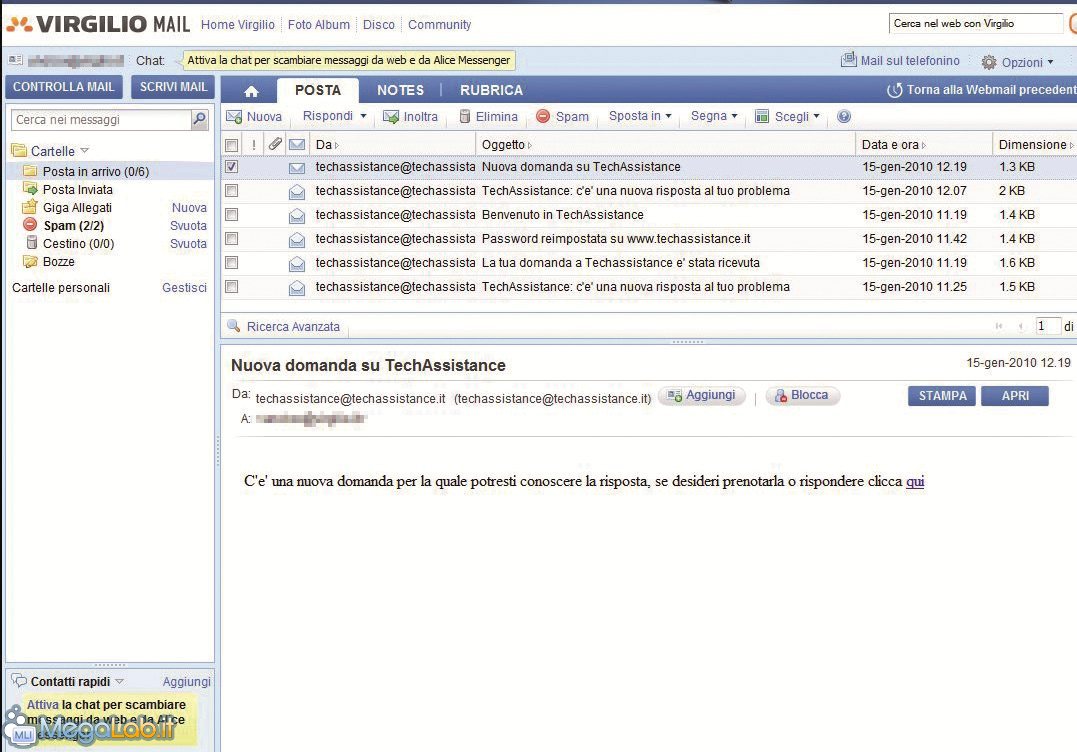The width and height of the screenshot is (1077, 752).
Task: Click the magnifier search icon in message search
Action: [x=199, y=119]
